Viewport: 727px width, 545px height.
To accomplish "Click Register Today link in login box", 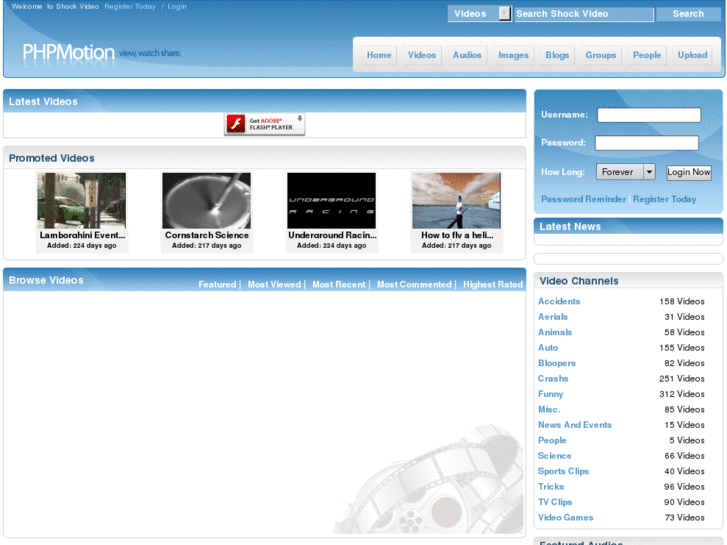I will [664, 199].
